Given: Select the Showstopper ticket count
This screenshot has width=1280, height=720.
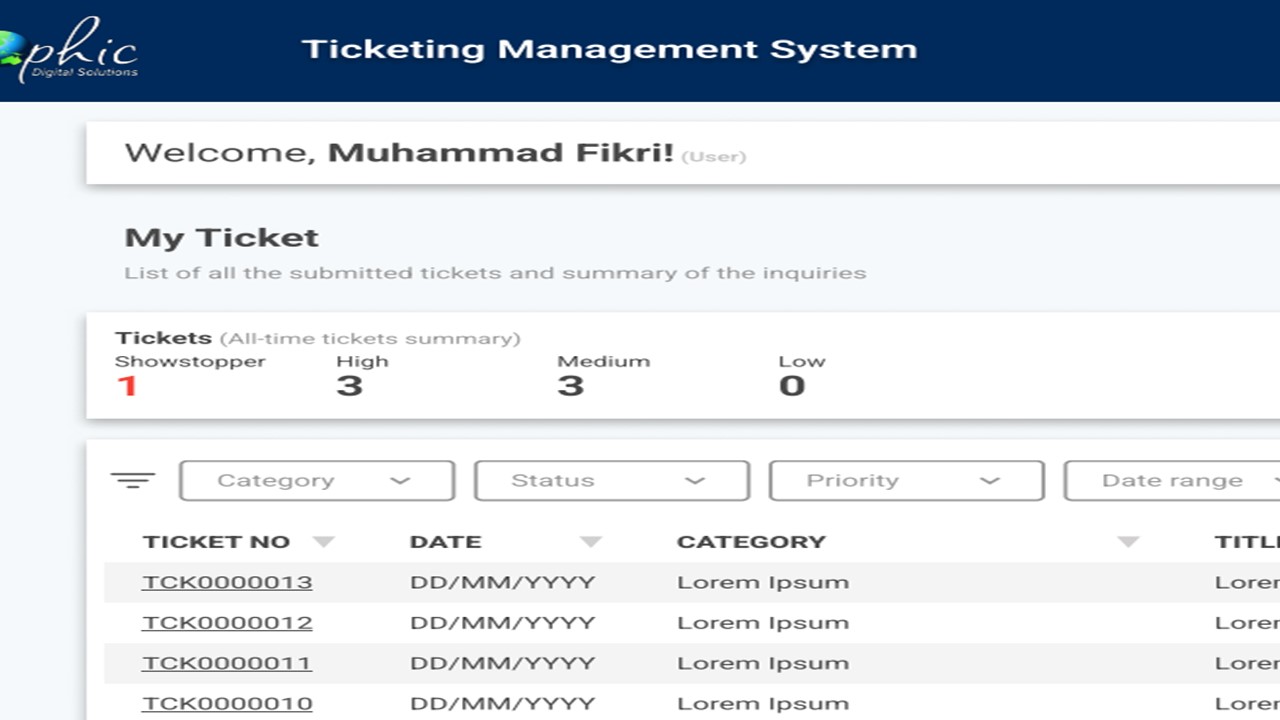Looking at the screenshot, I should coord(127,386).
